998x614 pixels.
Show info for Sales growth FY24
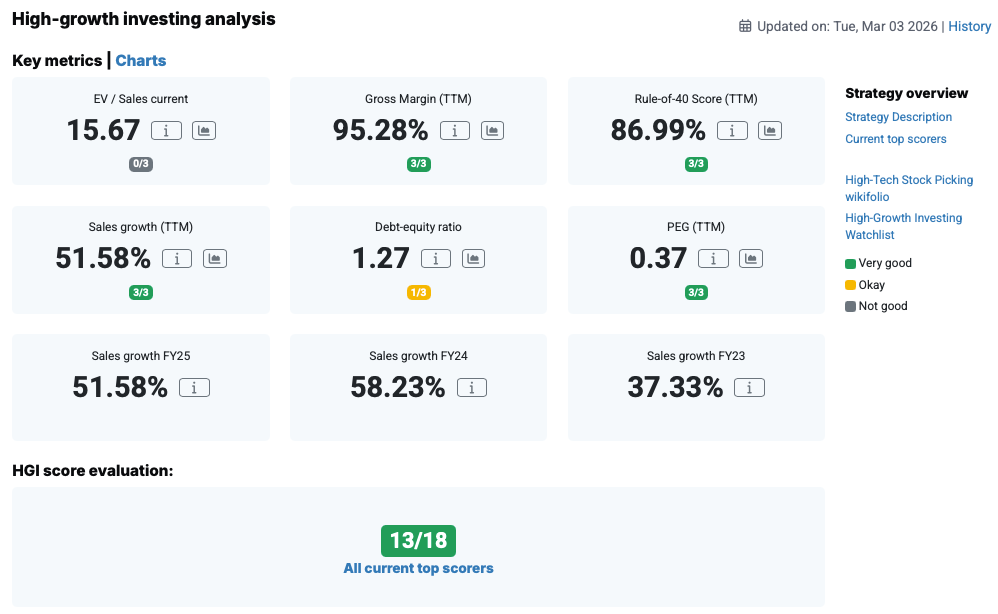[472, 388]
